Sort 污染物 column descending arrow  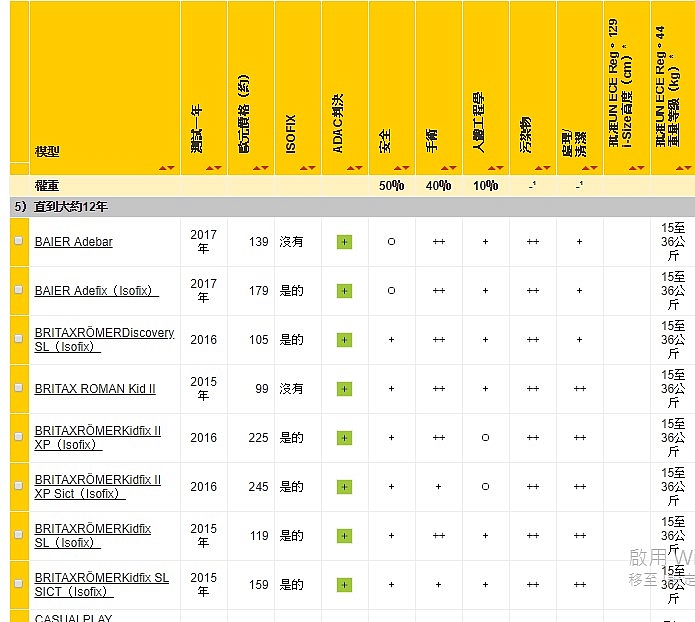pyautogui.click(x=547, y=168)
